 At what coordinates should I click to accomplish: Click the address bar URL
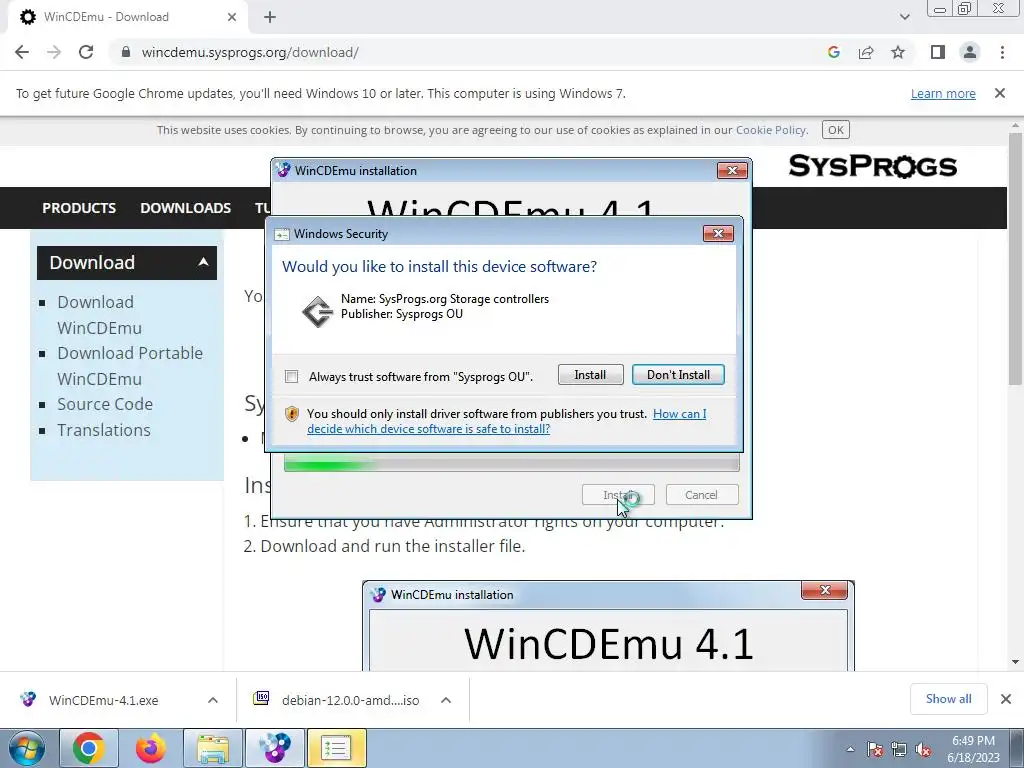click(x=250, y=52)
